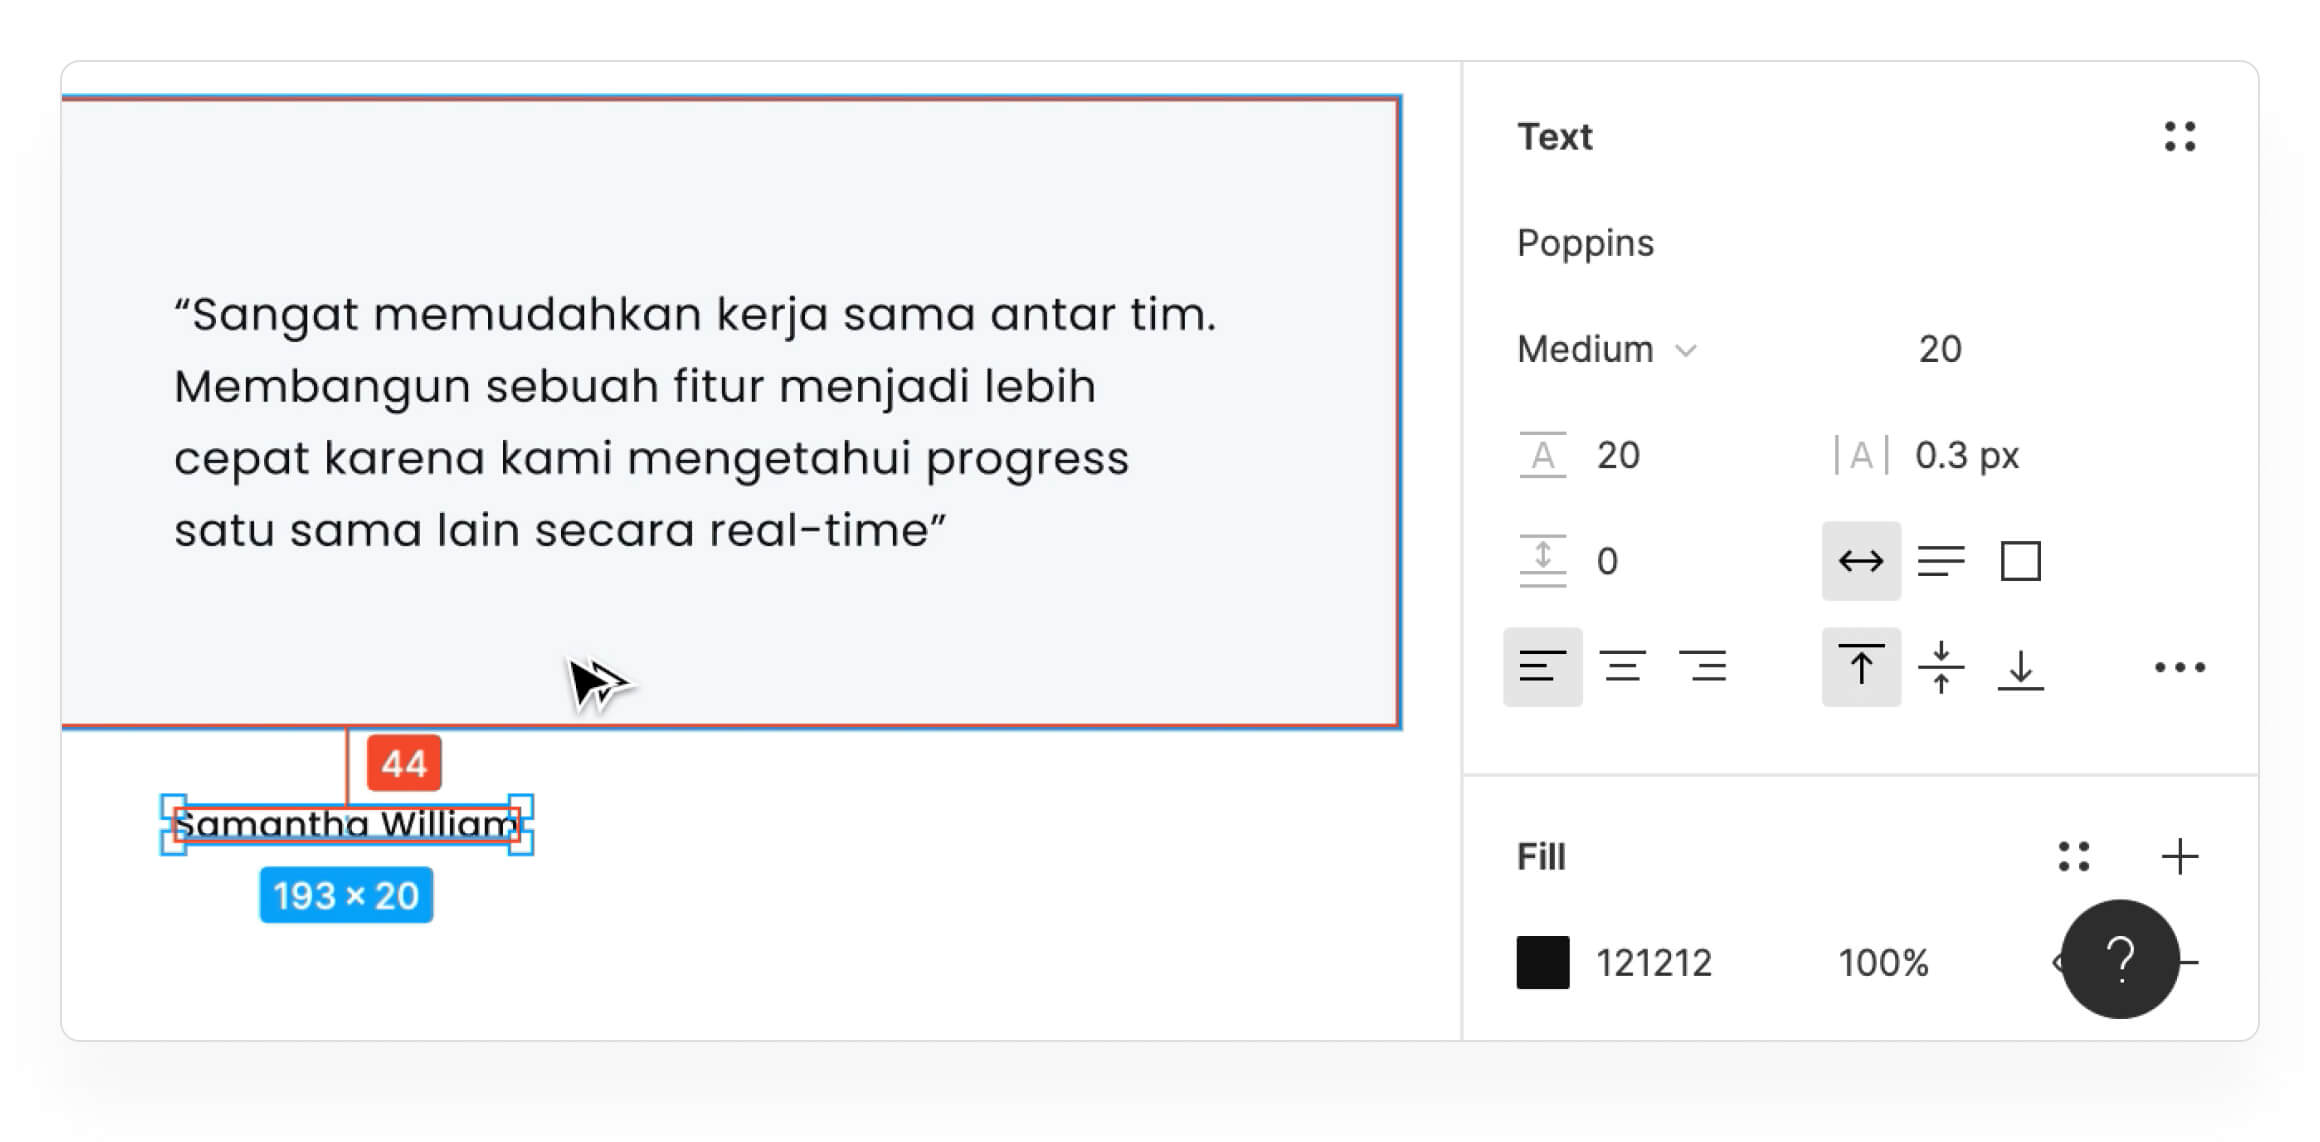Open type details three-dot menu
The width and height of the screenshot is (2320, 1142).
tap(2179, 667)
